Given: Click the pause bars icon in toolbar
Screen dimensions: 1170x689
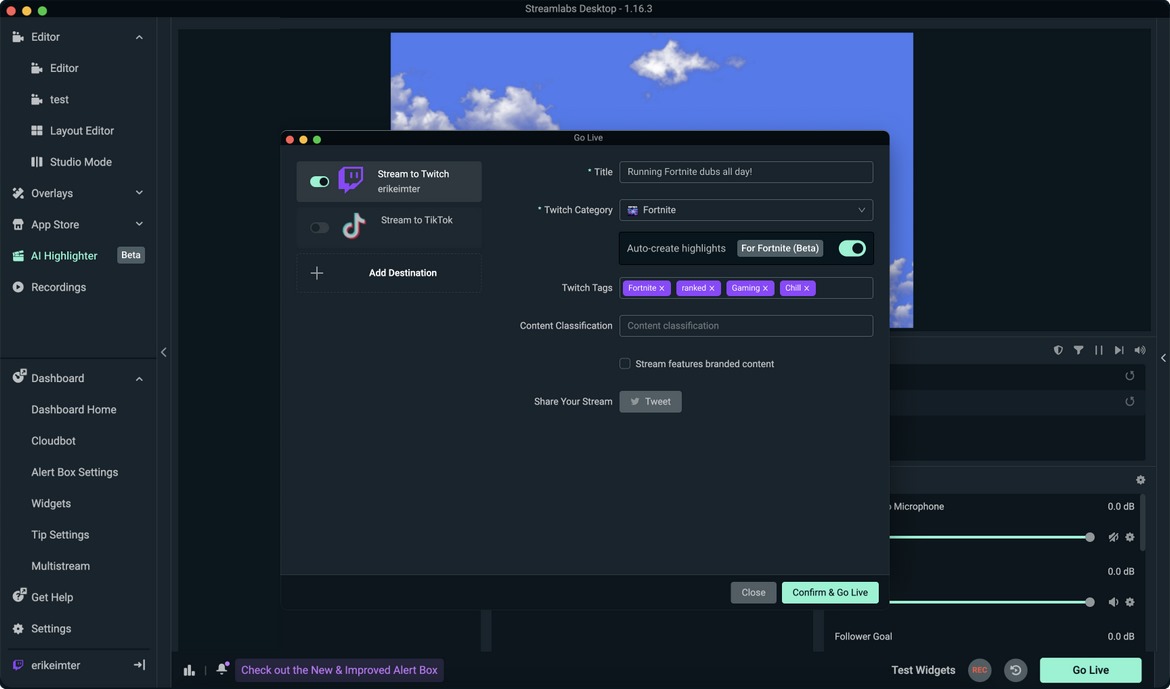Looking at the screenshot, I should tap(1098, 350).
